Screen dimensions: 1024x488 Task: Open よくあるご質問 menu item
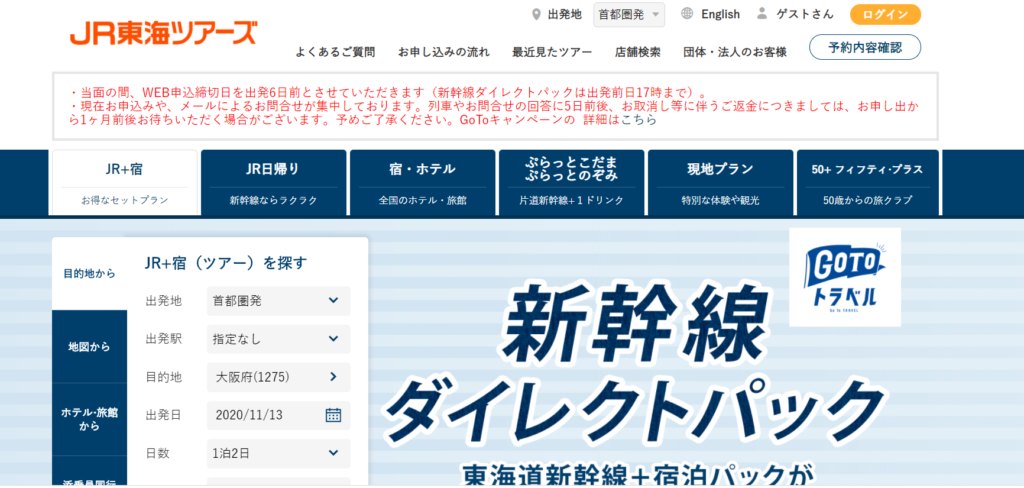point(335,52)
